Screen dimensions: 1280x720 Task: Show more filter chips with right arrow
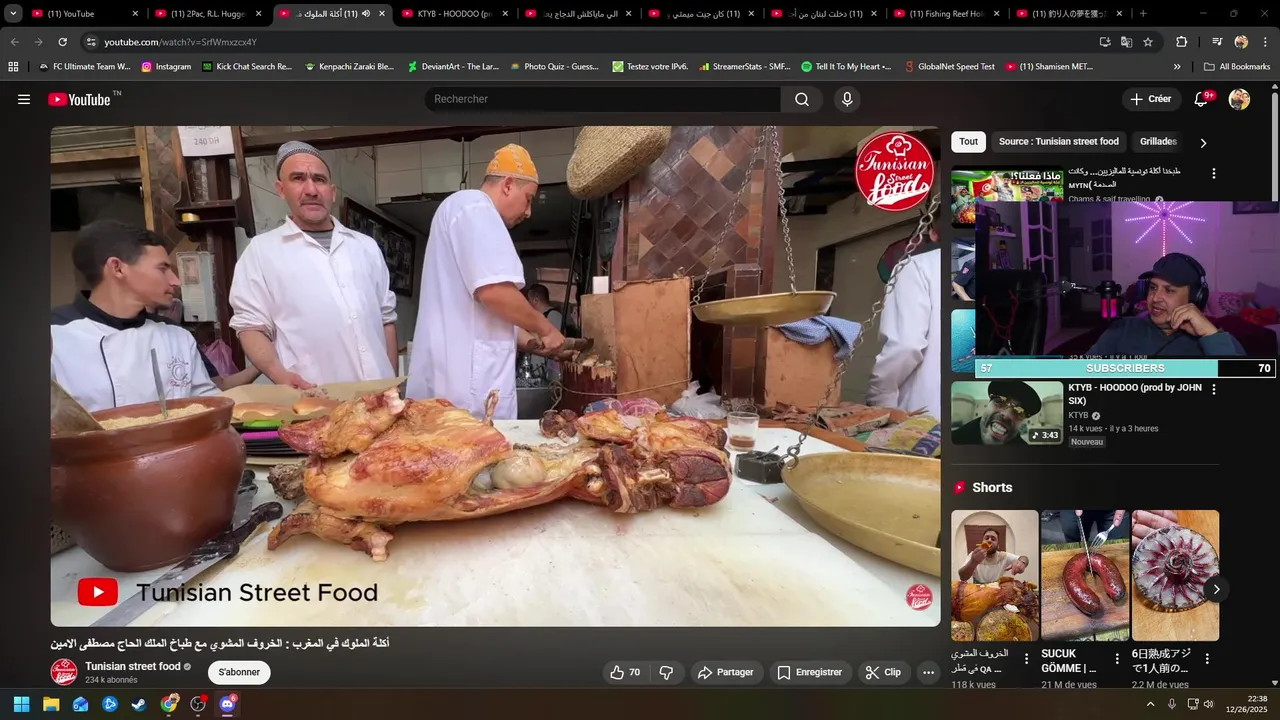(1203, 143)
